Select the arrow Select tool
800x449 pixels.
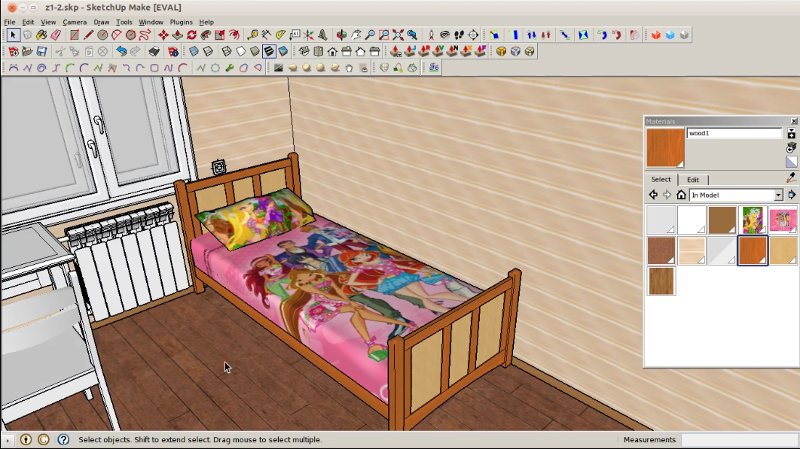(x=13, y=35)
